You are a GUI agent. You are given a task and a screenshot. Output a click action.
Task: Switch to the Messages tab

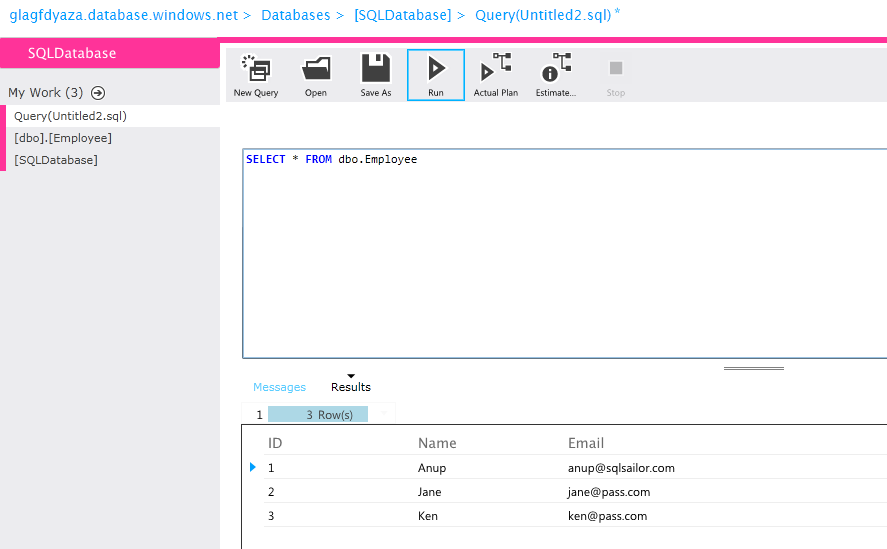point(279,387)
